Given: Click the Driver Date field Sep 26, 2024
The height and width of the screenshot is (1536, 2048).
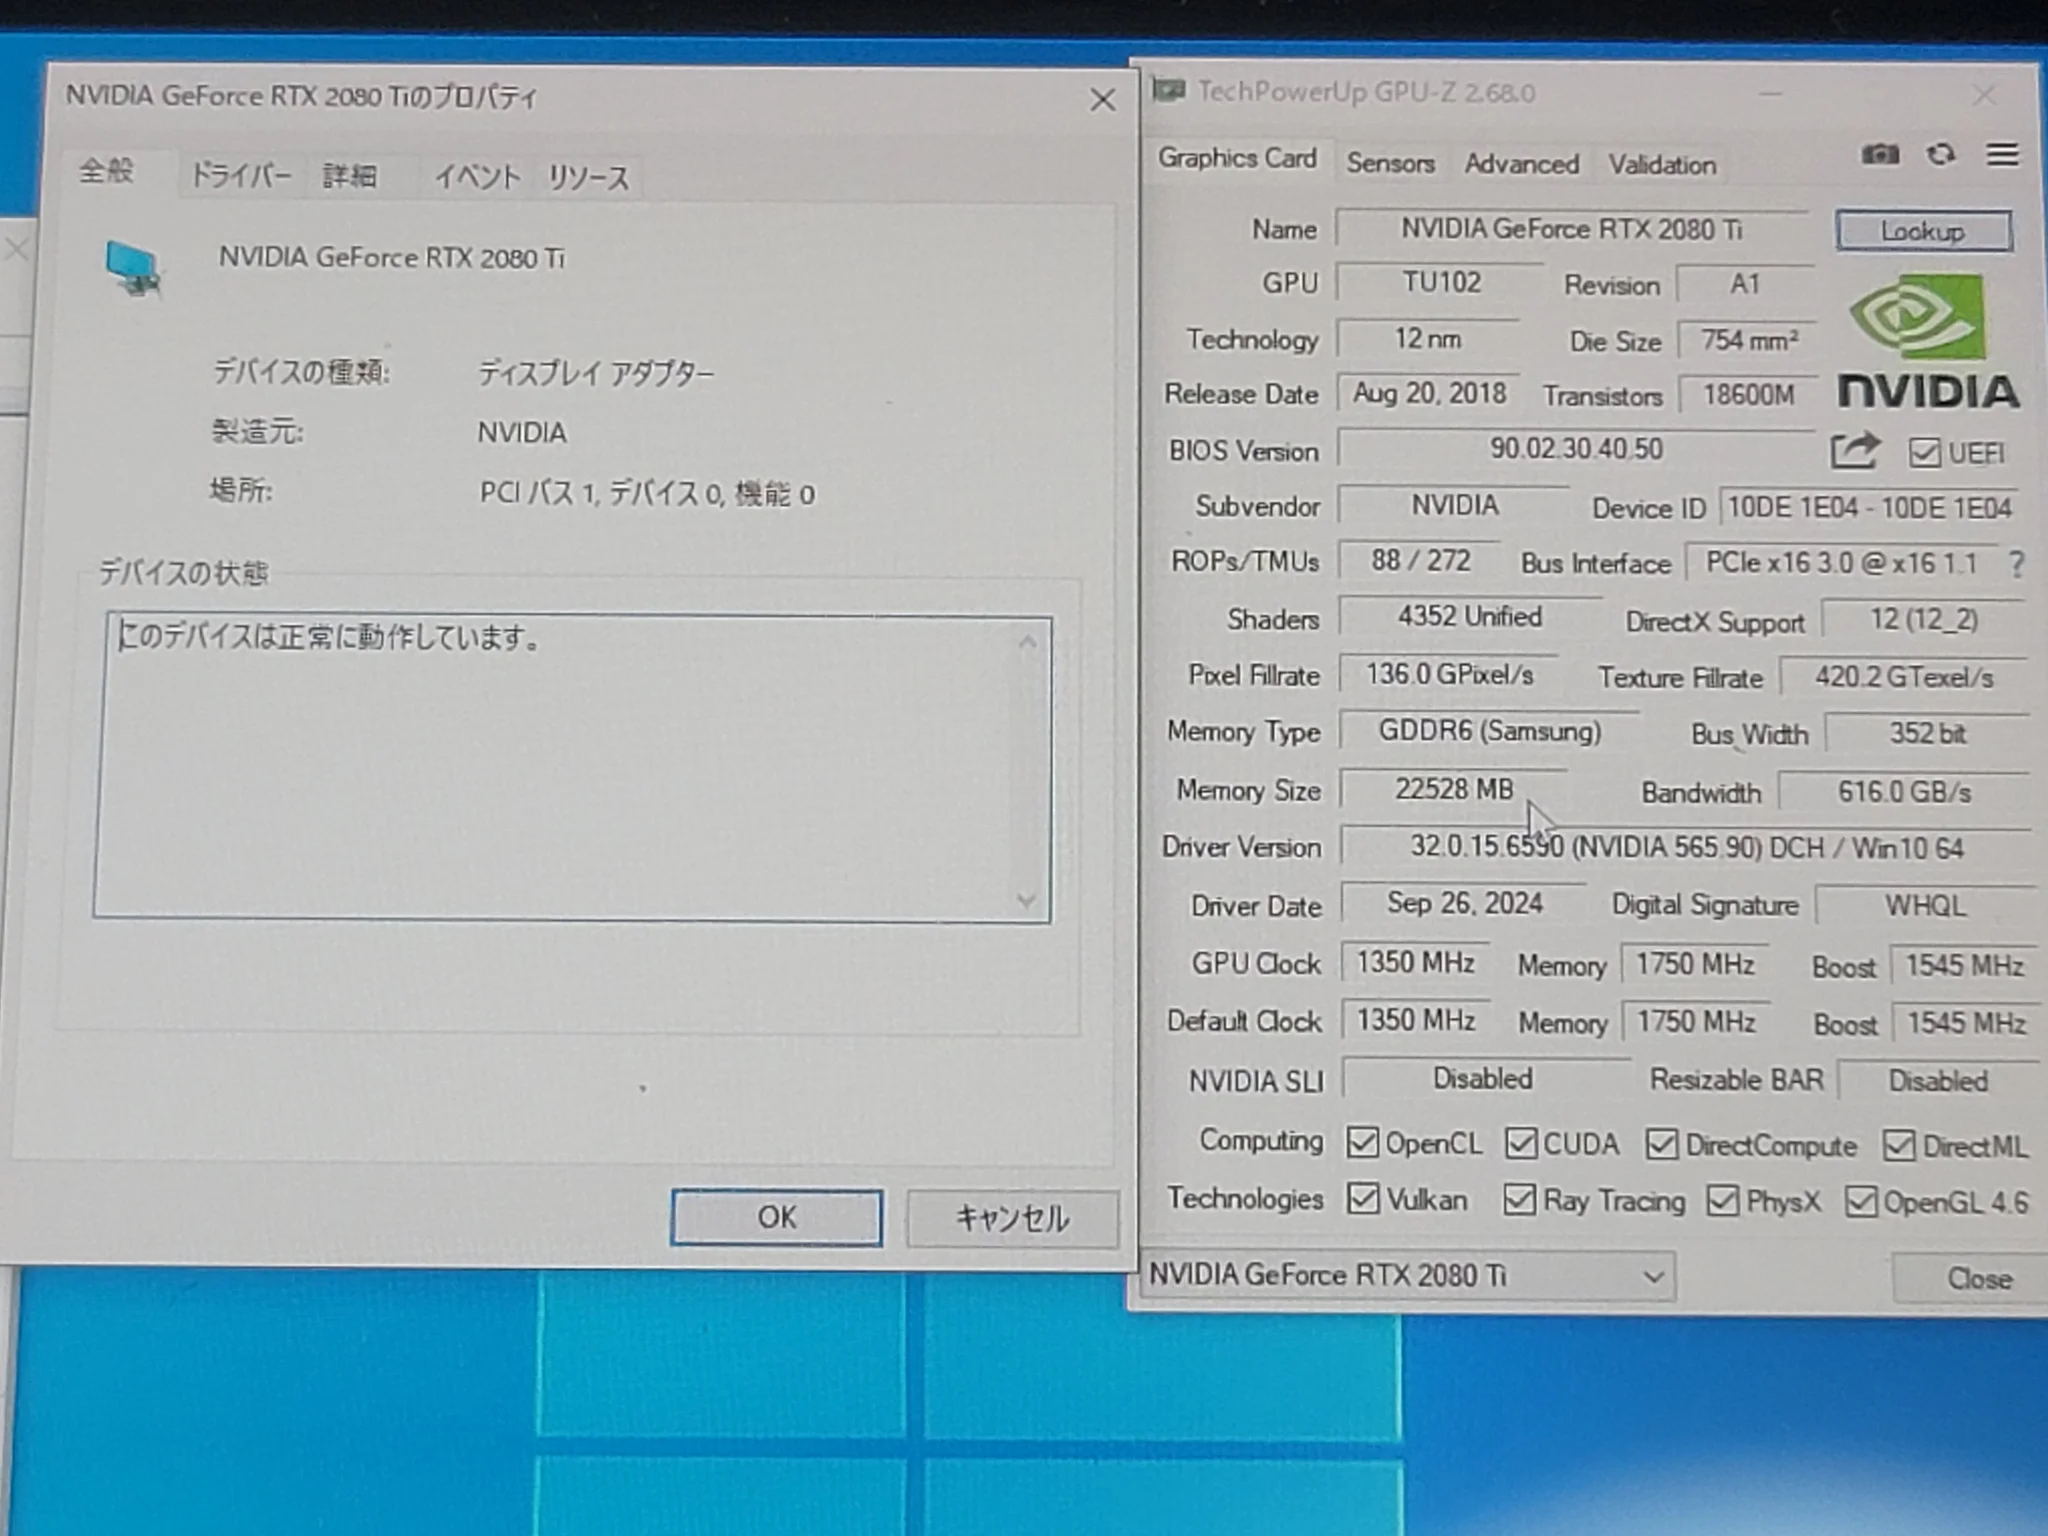Looking at the screenshot, I should pyautogui.click(x=1464, y=904).
